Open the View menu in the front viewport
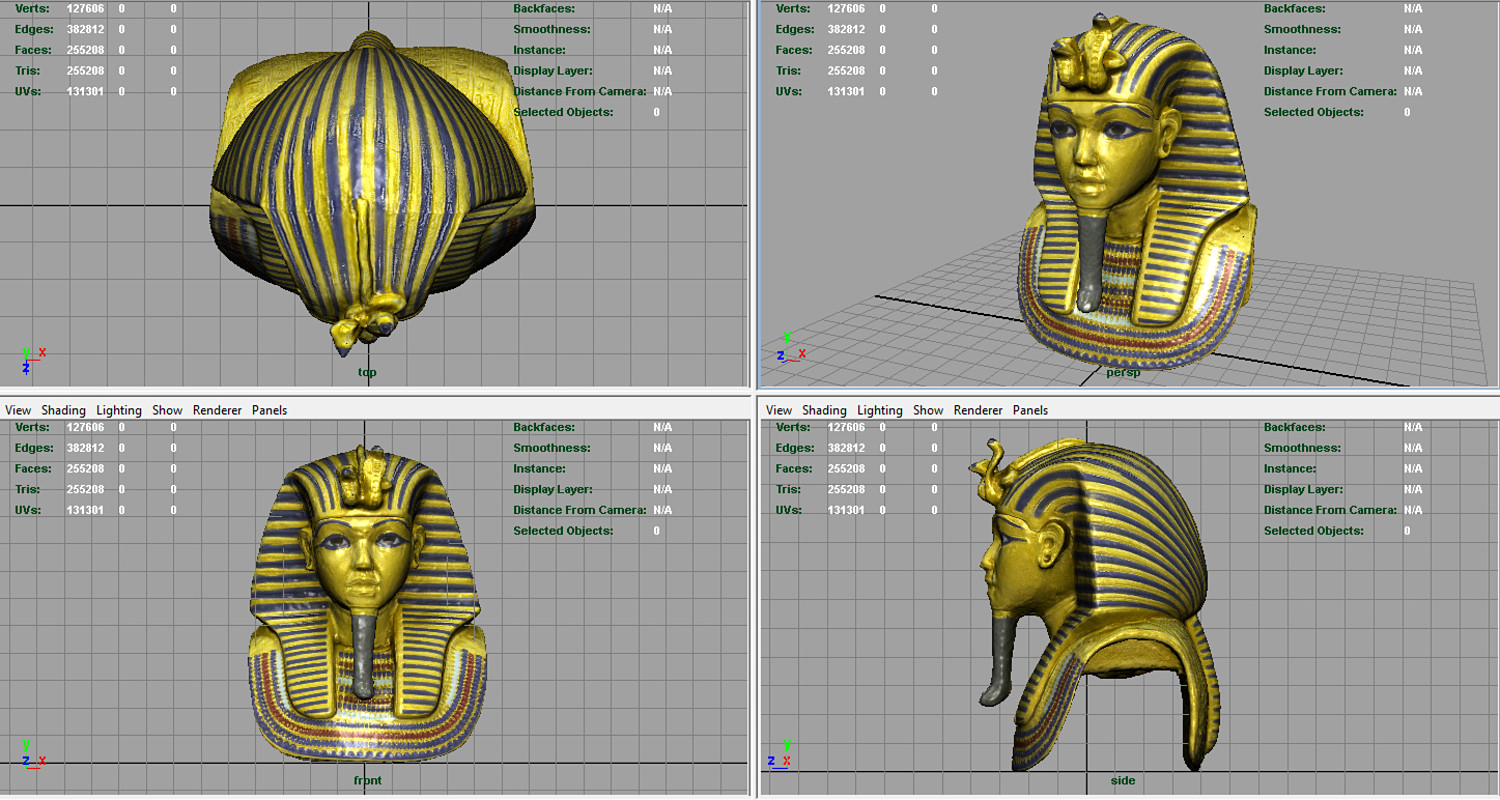 [x=18, y=410]
